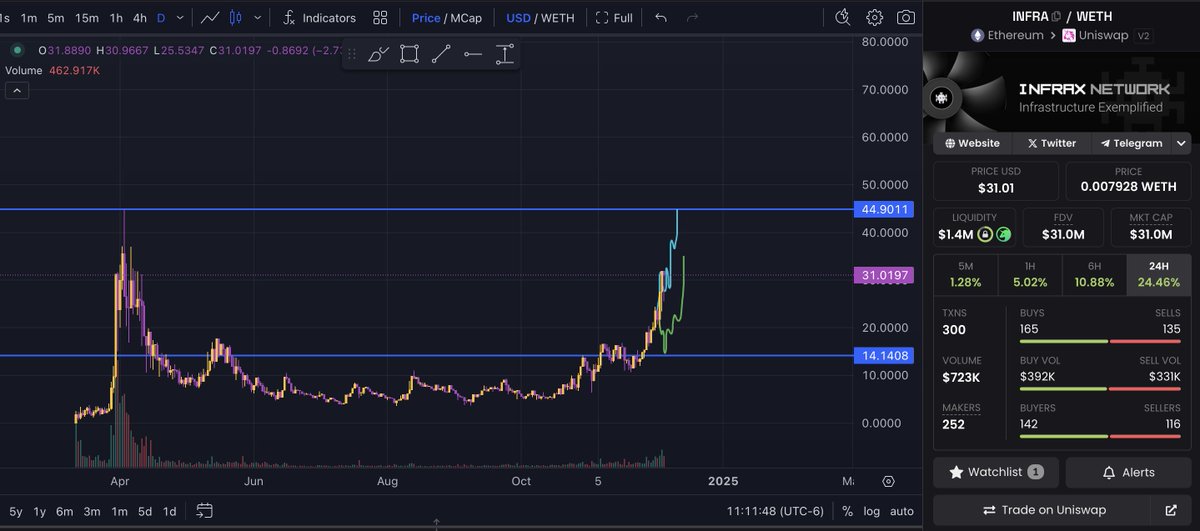Select the trend line drawing tool

[x=441, y=55]
